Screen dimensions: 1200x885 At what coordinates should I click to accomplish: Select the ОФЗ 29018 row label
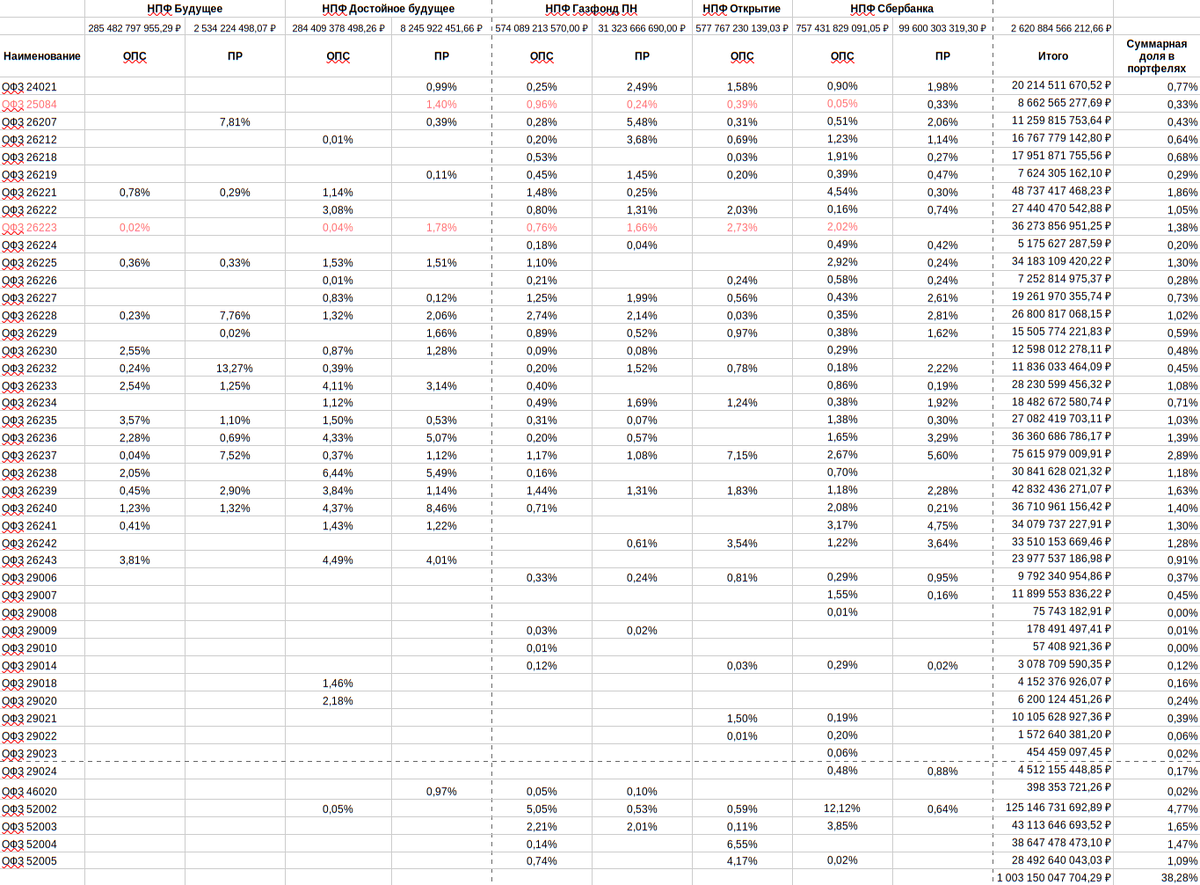[x=29, y=683]
